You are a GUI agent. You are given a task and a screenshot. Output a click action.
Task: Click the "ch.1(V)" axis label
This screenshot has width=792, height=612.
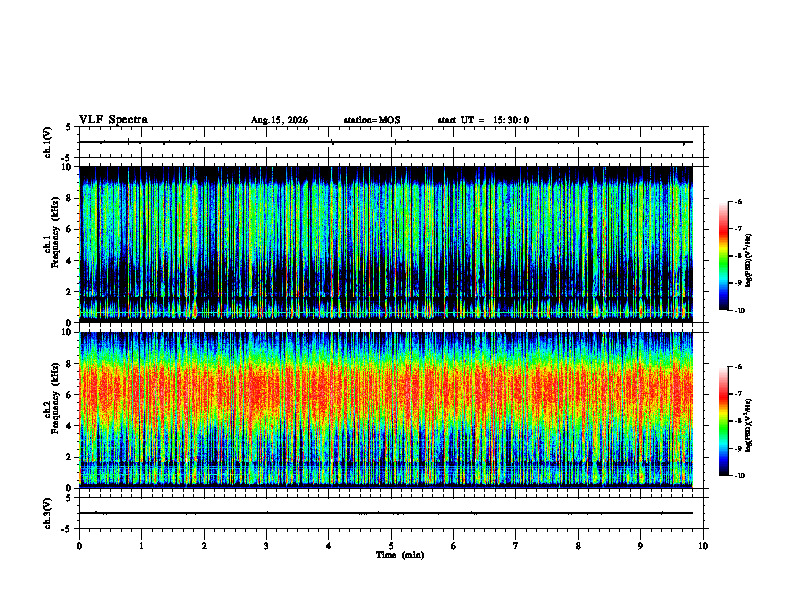tap(48, 142)
